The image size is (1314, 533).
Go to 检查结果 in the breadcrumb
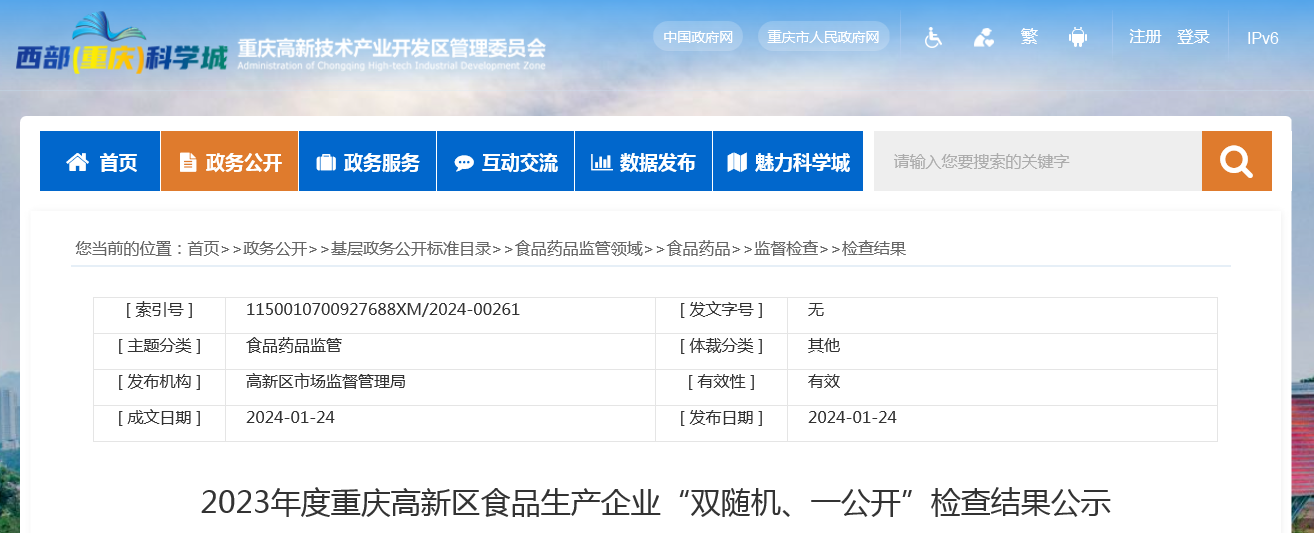point(875,249)
